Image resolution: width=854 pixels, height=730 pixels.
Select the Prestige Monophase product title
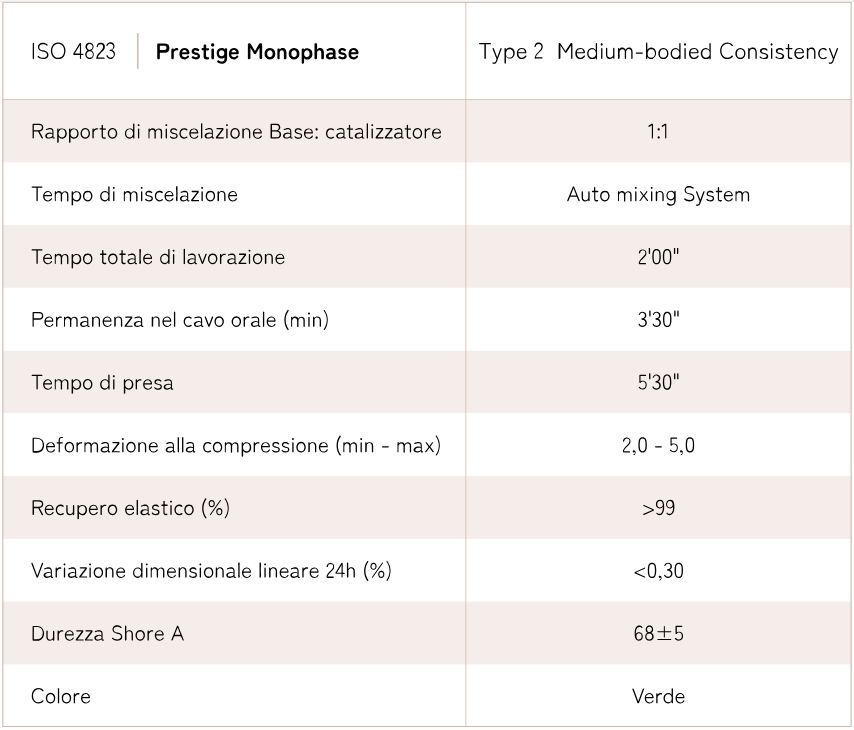(257, 52)
